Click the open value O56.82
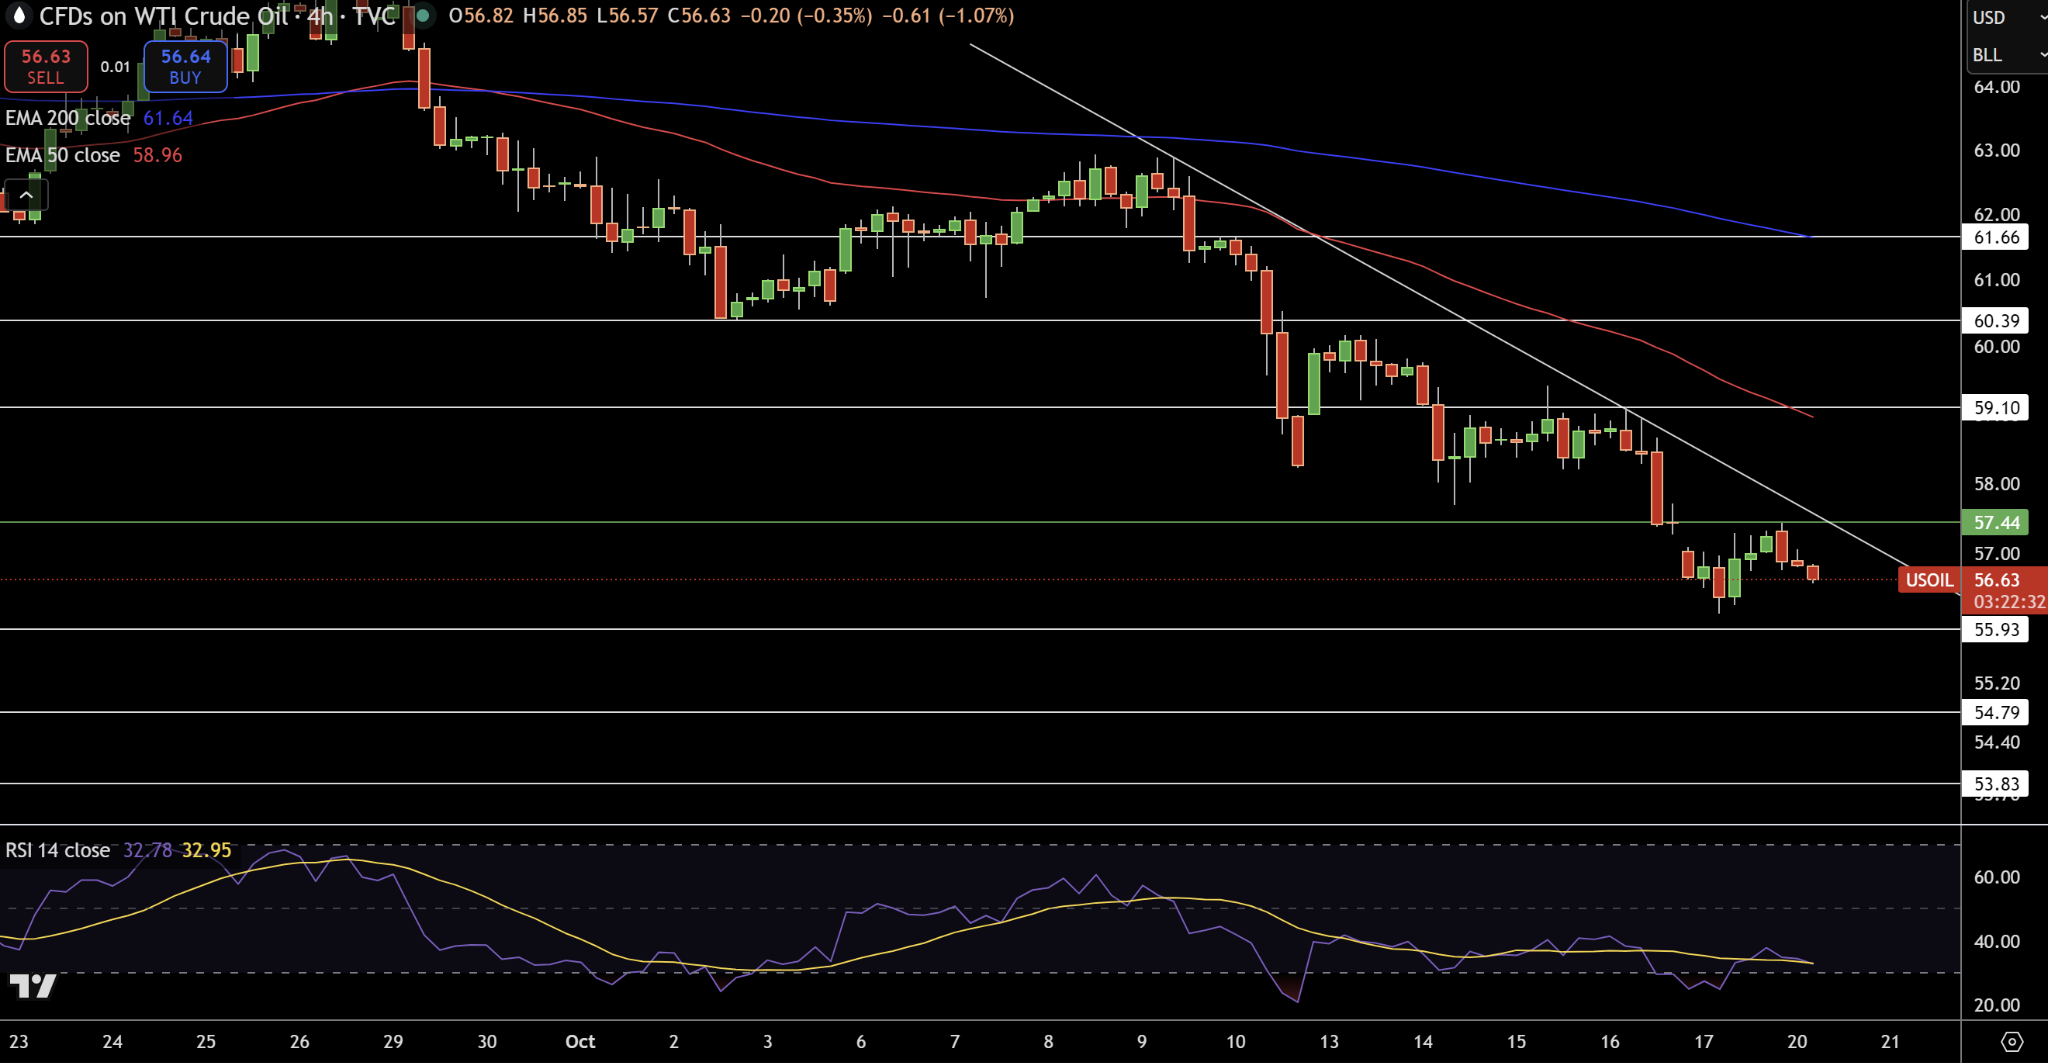 [481, 16]
